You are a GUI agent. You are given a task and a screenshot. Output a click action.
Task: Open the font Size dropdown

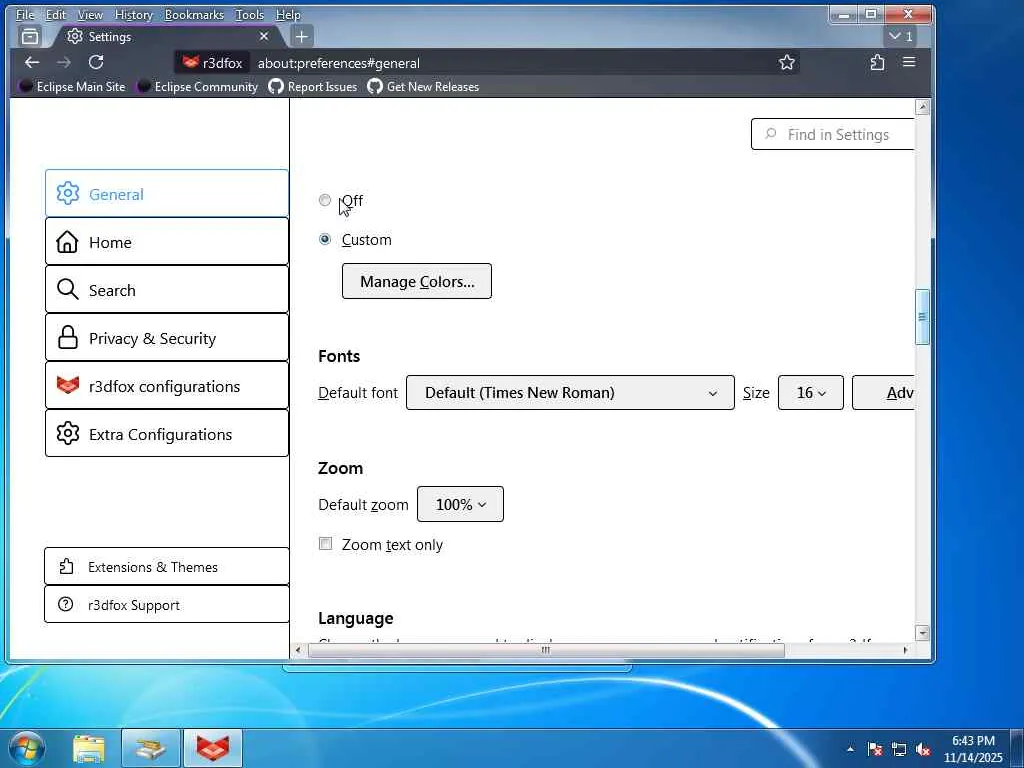pos(810,392)
